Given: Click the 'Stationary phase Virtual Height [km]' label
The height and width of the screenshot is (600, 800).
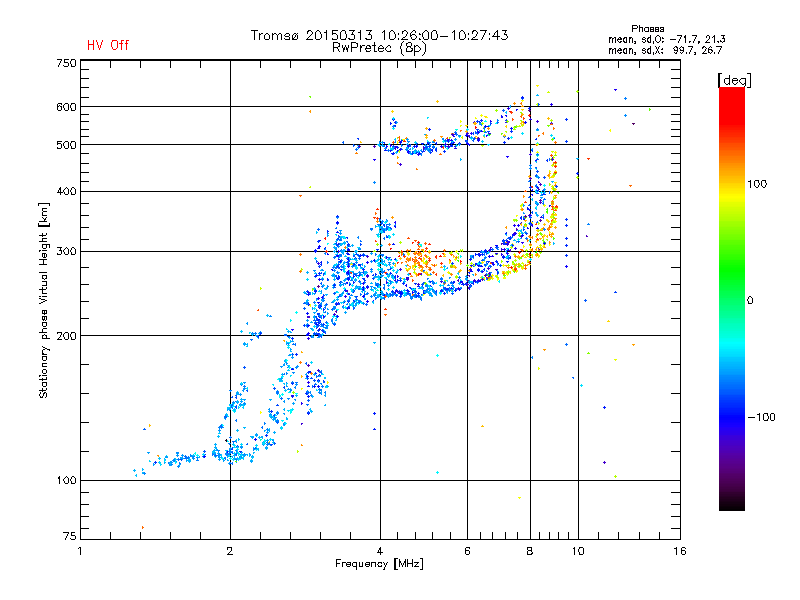Looking at the screenshot, I should pyautogui.click(x=44, y=301).
